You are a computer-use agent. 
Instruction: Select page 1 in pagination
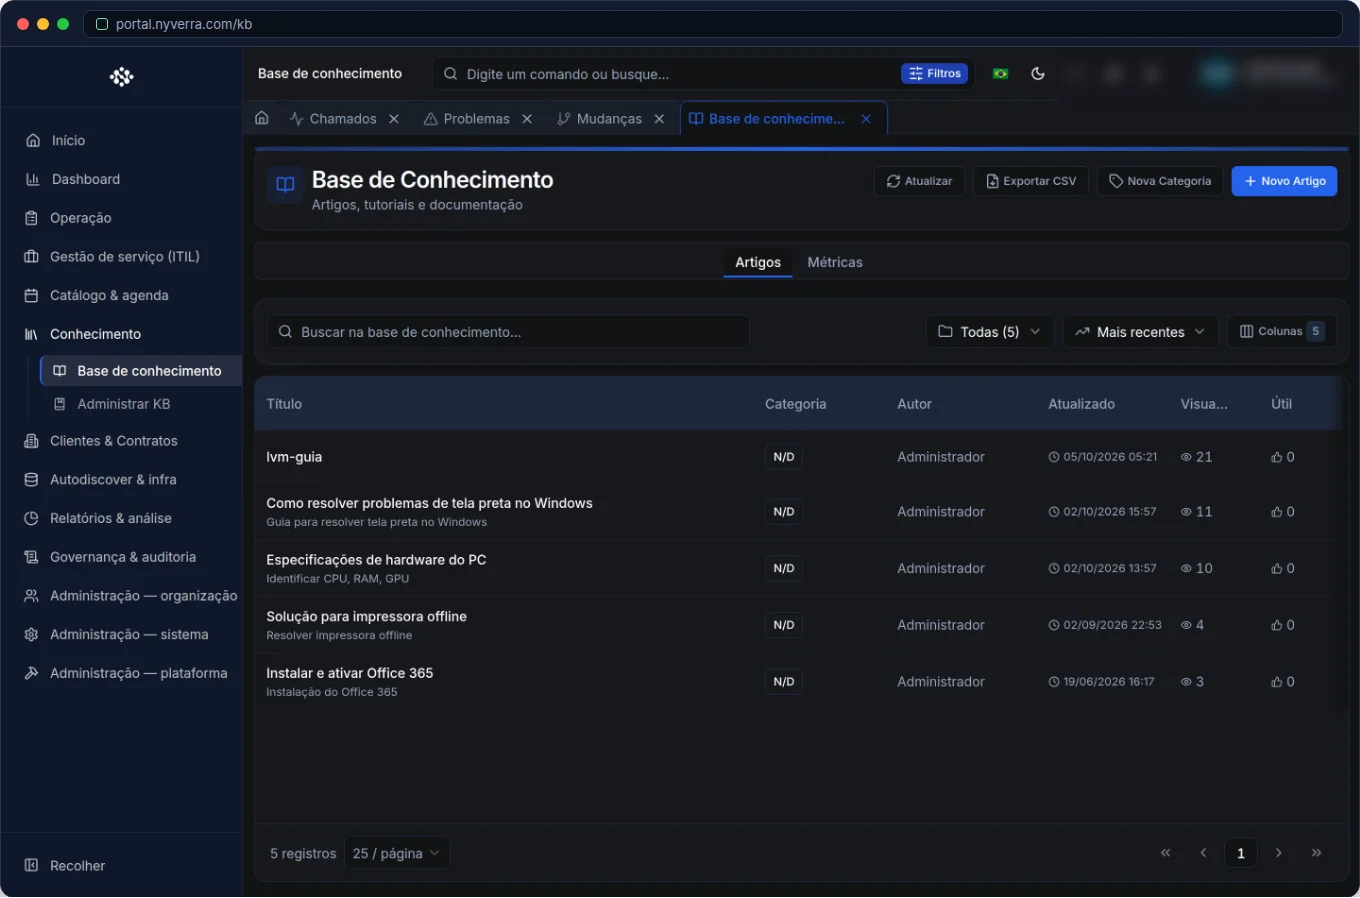[1241, 853]
